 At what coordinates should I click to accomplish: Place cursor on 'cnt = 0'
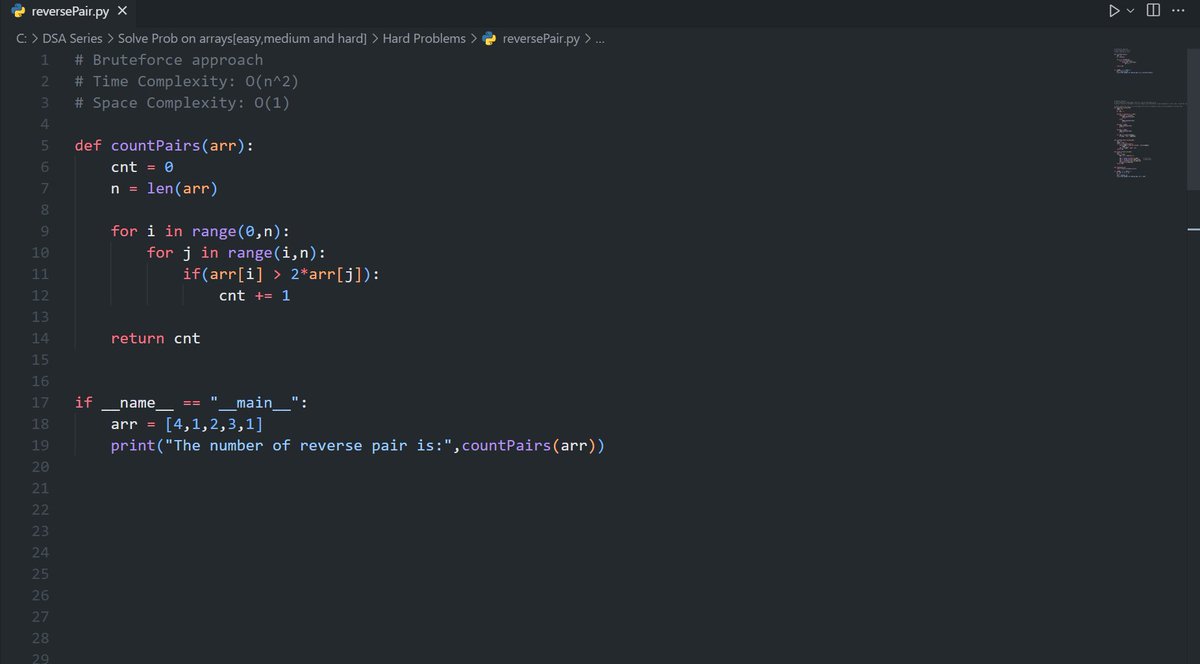click(x=142, y=167)
